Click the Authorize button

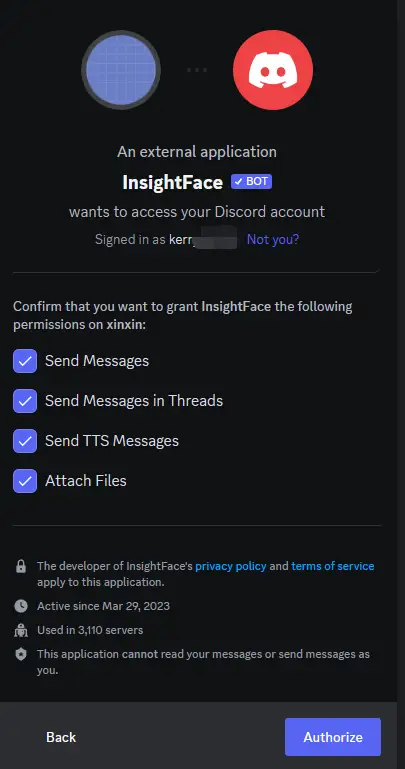click(x=333, y=737)
